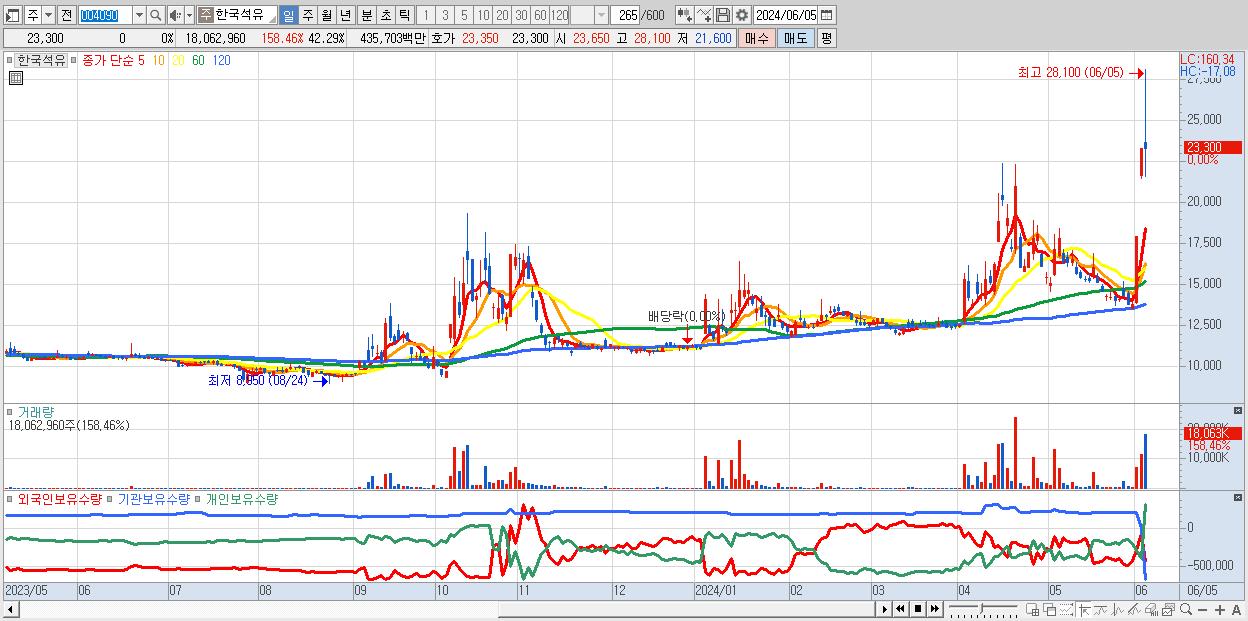Viewport: 1248px width, 621px height.
Task: Click the dotted line range icon
Action: (1066, 609)
